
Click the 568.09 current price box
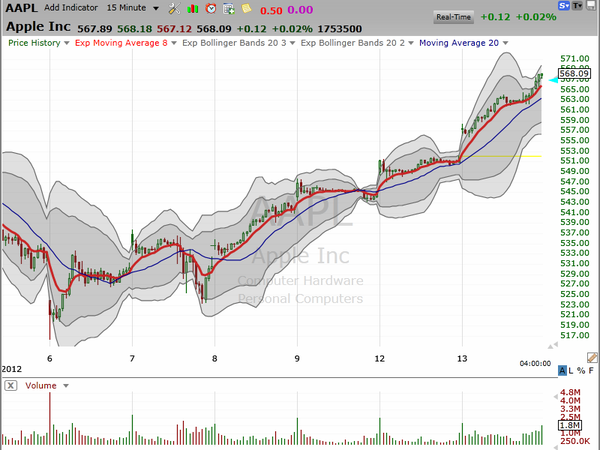point(574,73)
